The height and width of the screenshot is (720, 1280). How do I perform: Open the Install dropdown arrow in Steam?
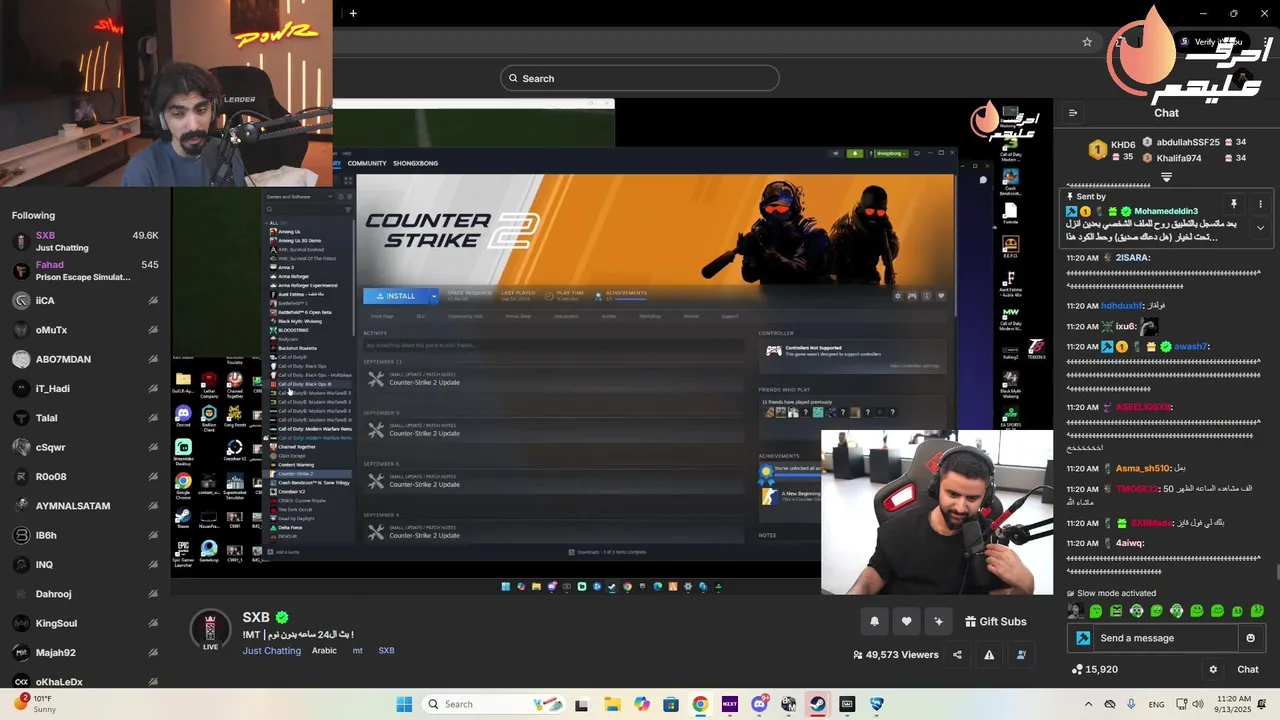[x=434, y=296]
